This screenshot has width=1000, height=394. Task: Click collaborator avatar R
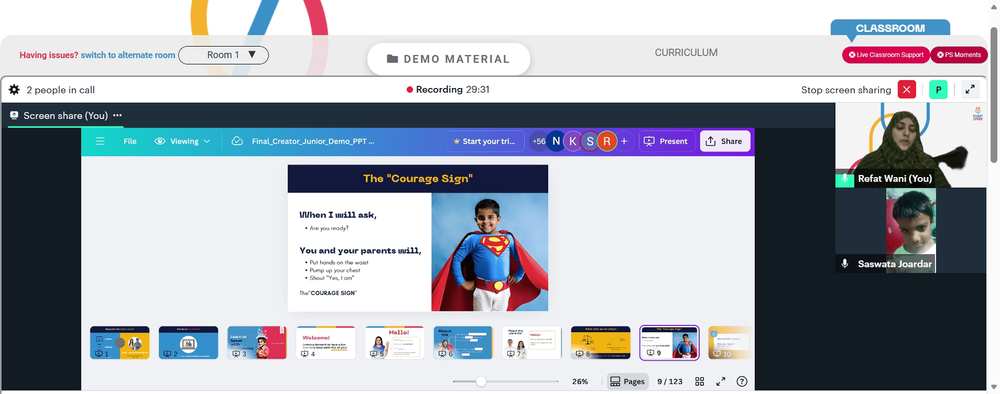click(607, 142)
